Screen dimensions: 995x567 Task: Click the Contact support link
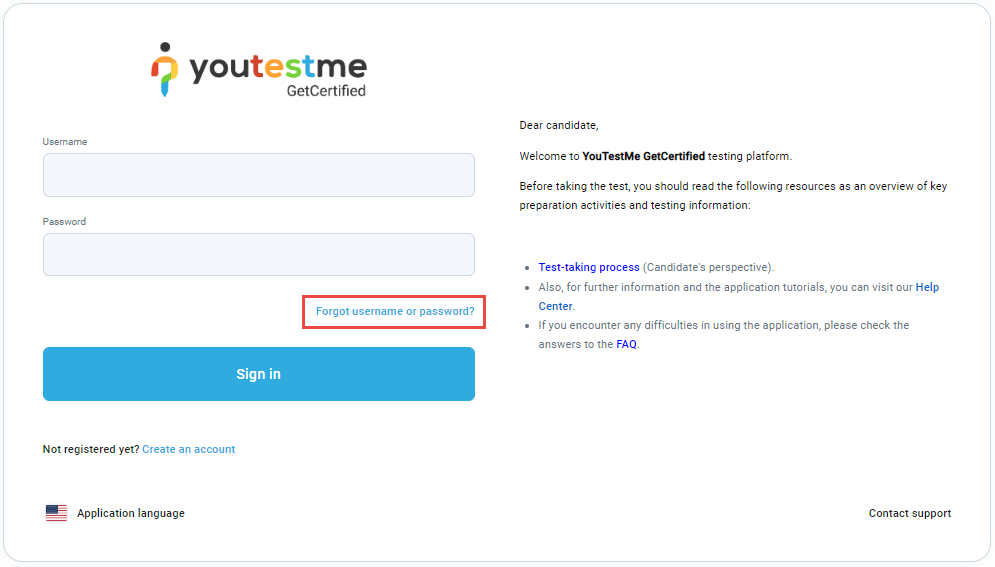pos(909,513)
